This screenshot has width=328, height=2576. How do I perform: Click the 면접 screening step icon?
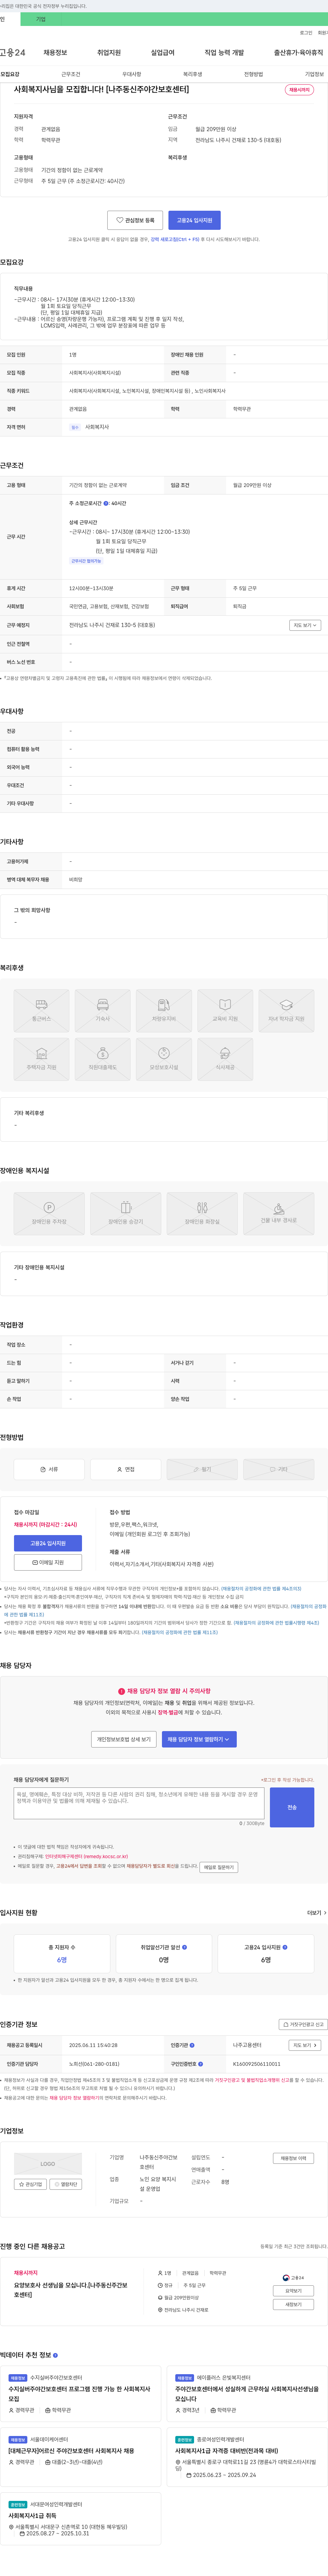coord(126,1469)
